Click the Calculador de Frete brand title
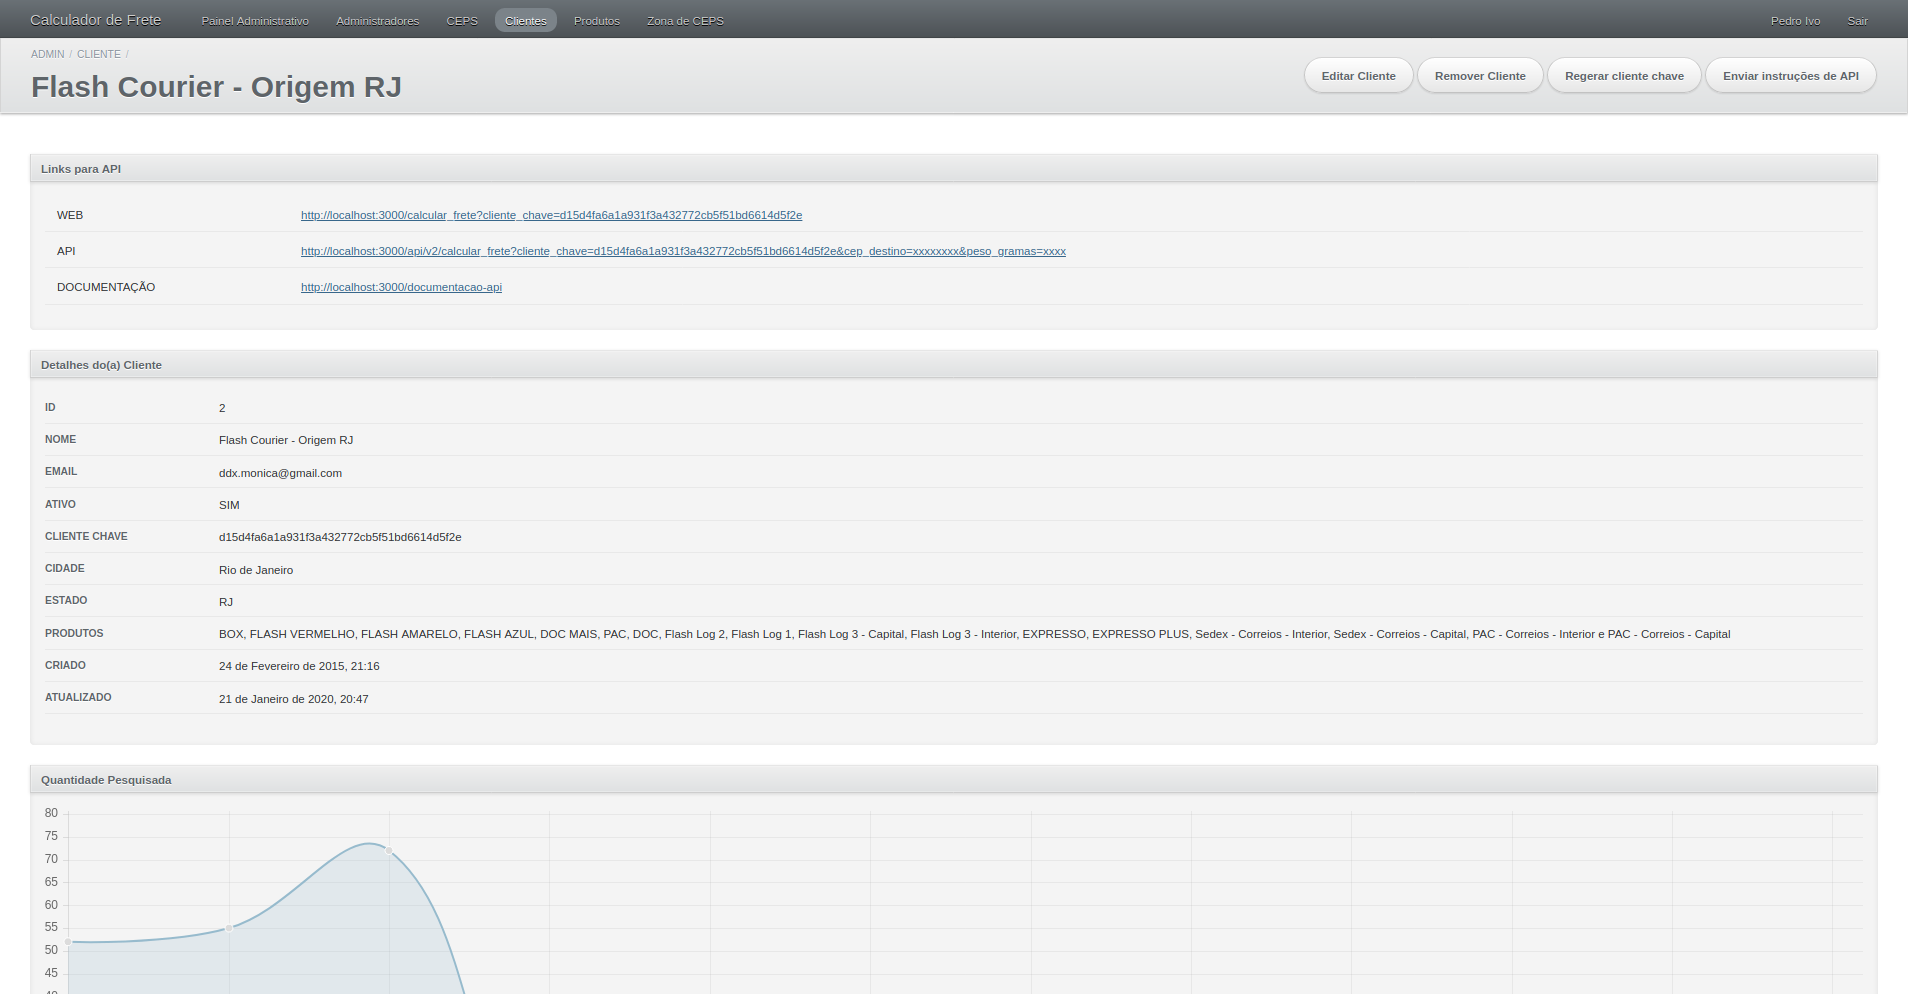The width and height of the screenshot is (1908, 994). 96,20
